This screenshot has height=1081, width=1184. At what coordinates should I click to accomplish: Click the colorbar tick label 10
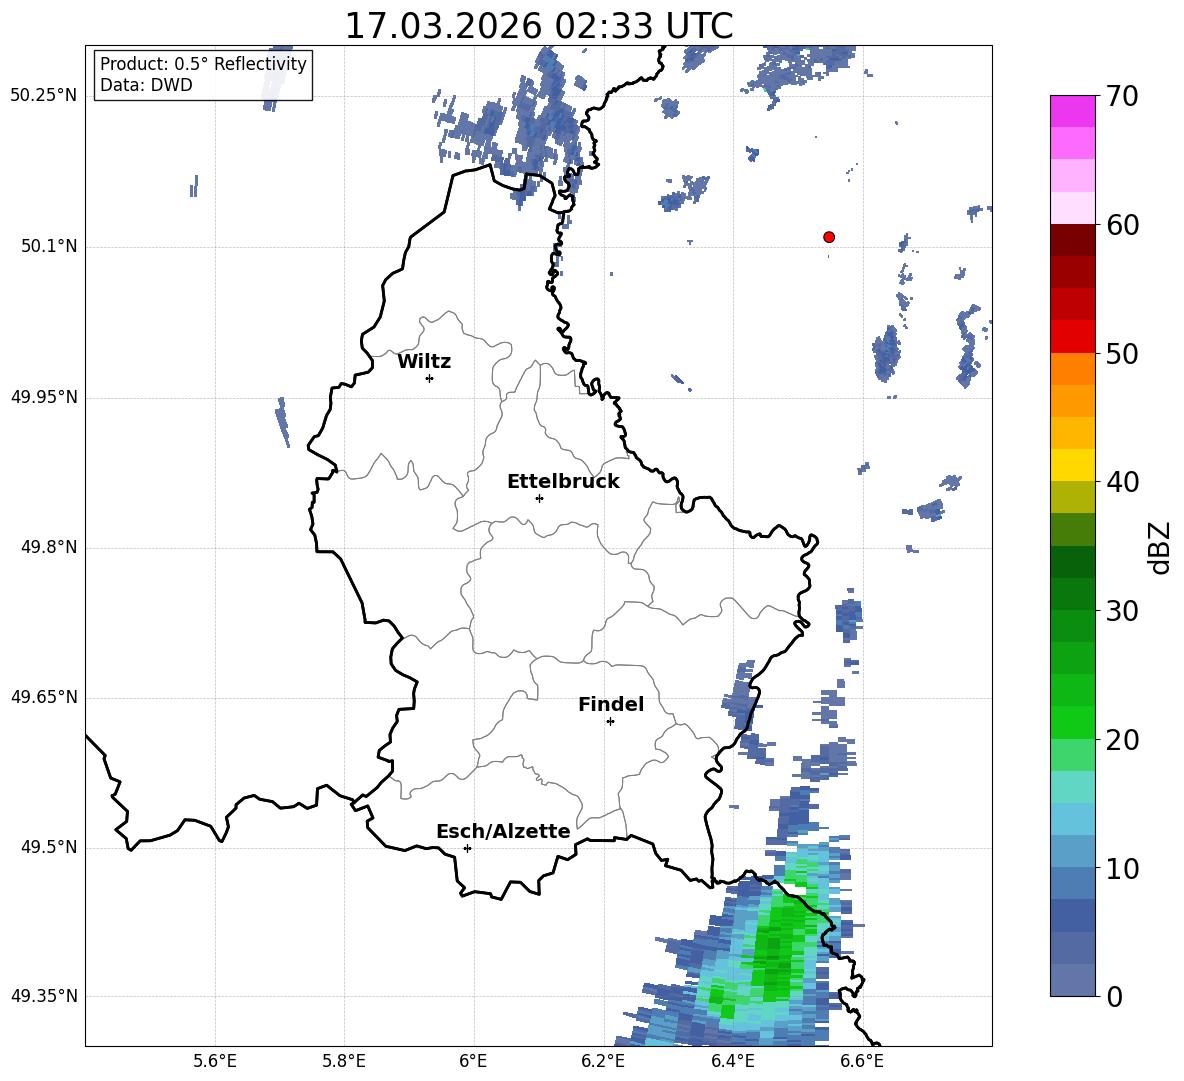coord(1122,868)
